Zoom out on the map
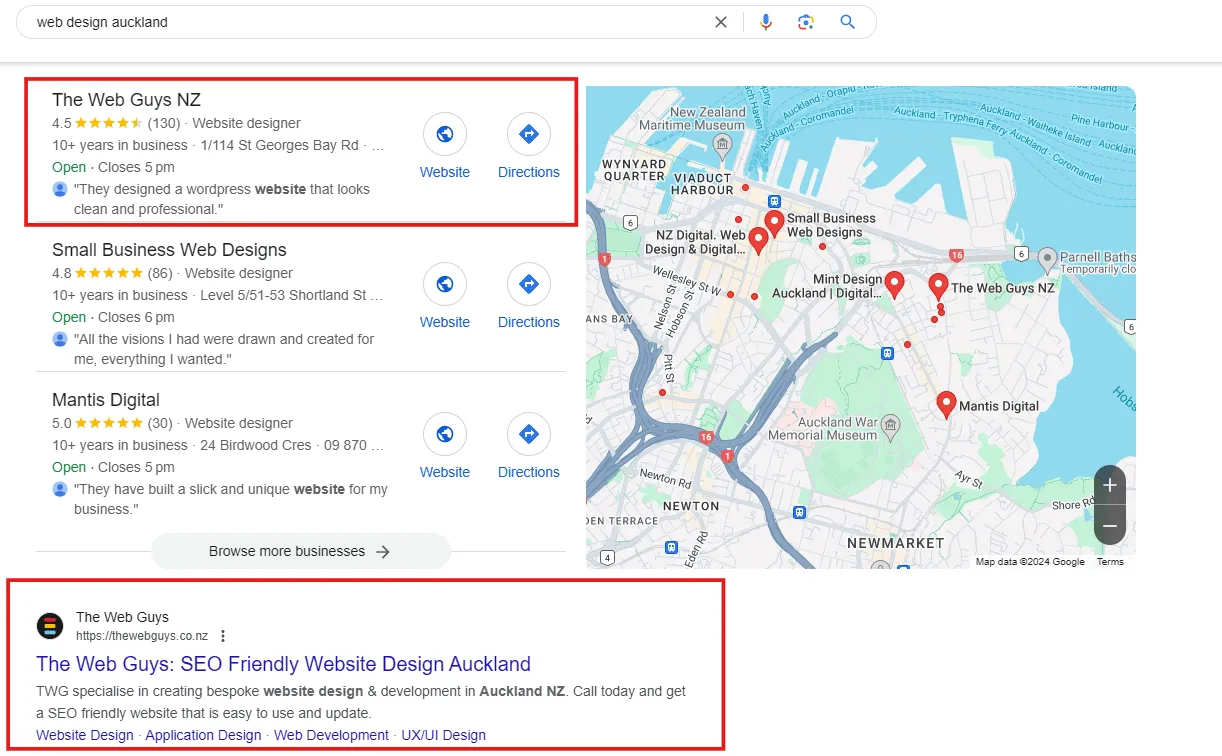The height and width of the screenshot is (756, 1222). pos(1110,525)
